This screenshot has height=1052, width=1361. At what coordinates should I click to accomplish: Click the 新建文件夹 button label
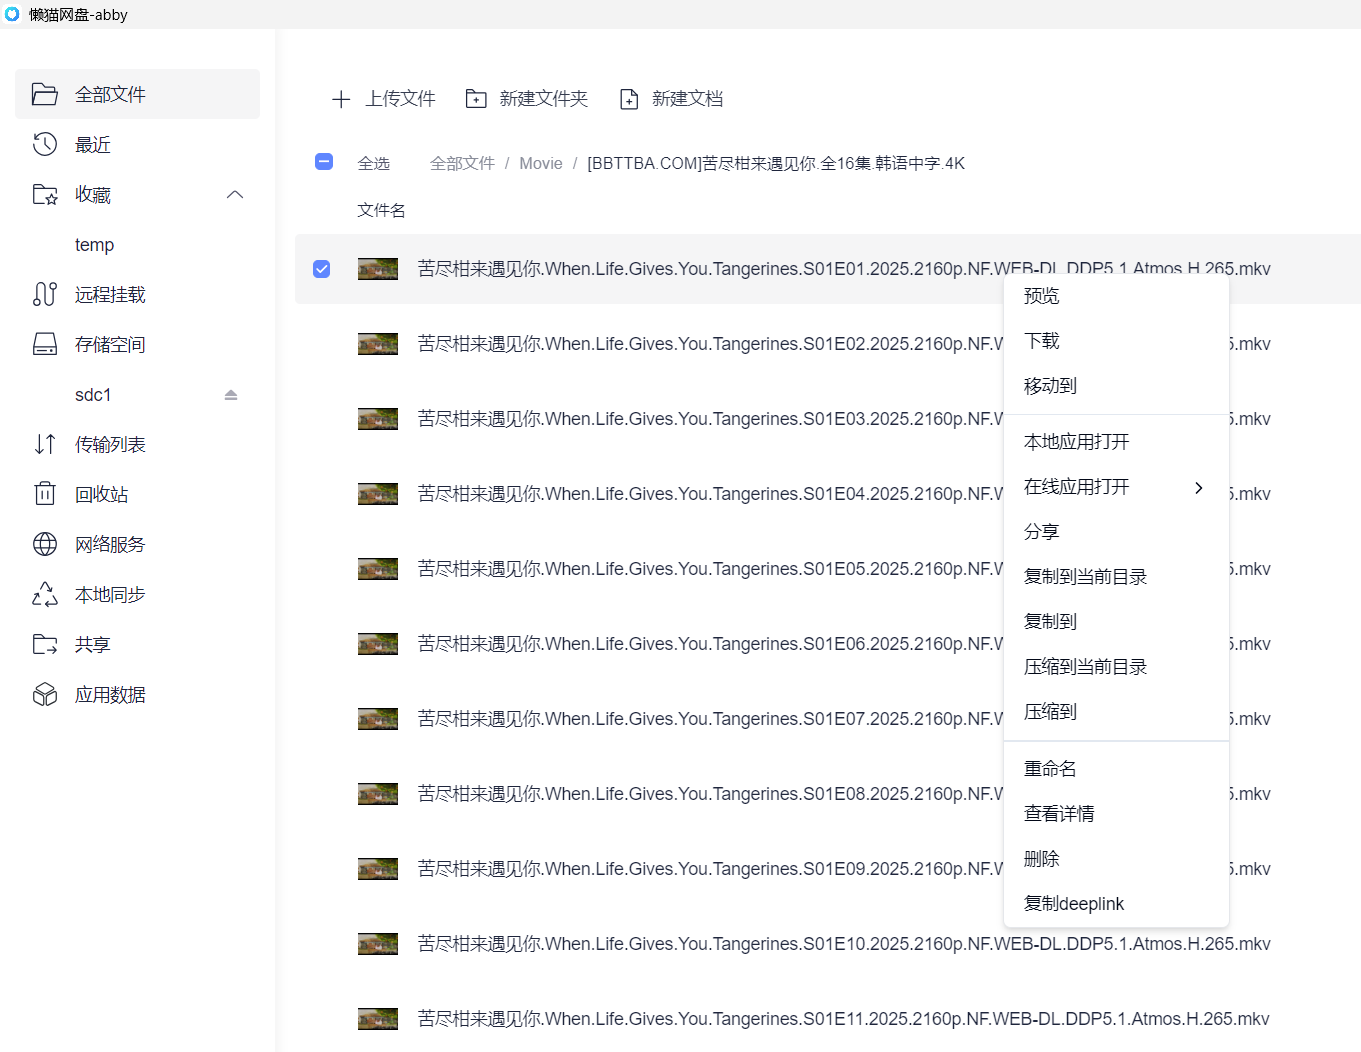(x=544, y=99)
